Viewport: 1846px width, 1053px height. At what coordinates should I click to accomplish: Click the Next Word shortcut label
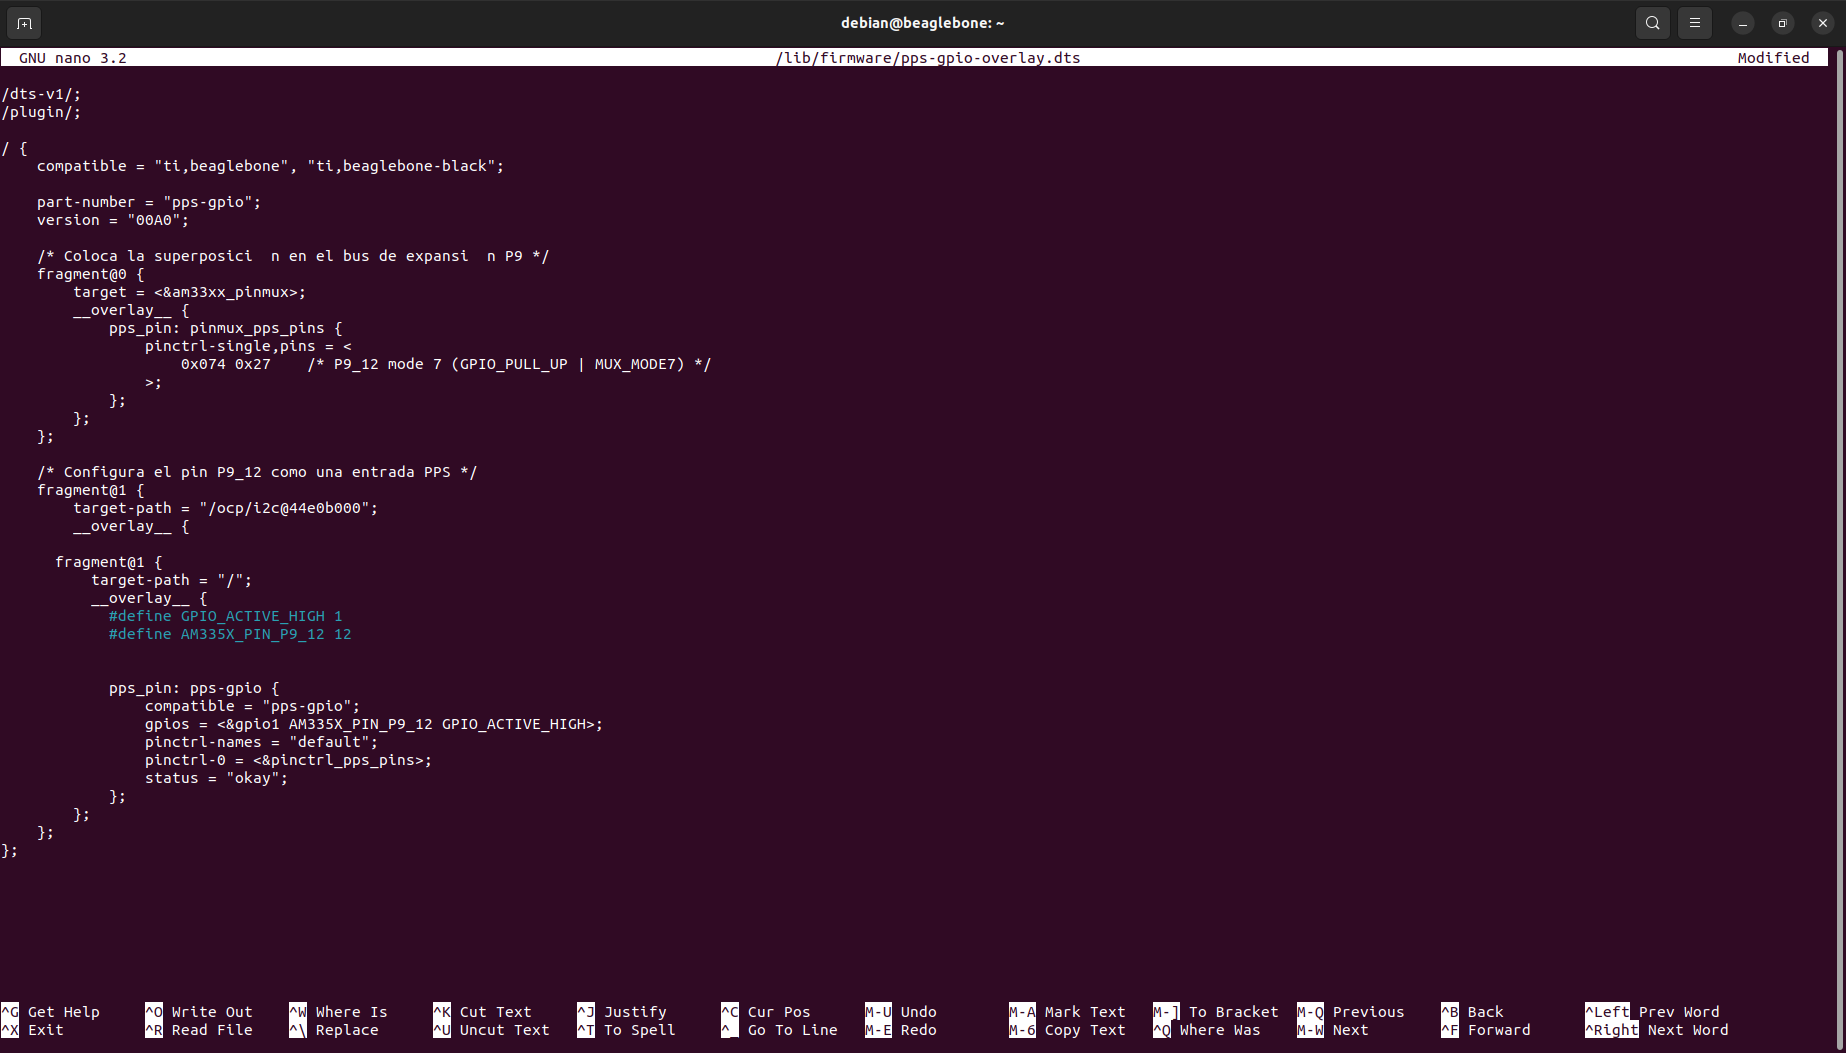pyautogui.click(x=1688, y=1030)
